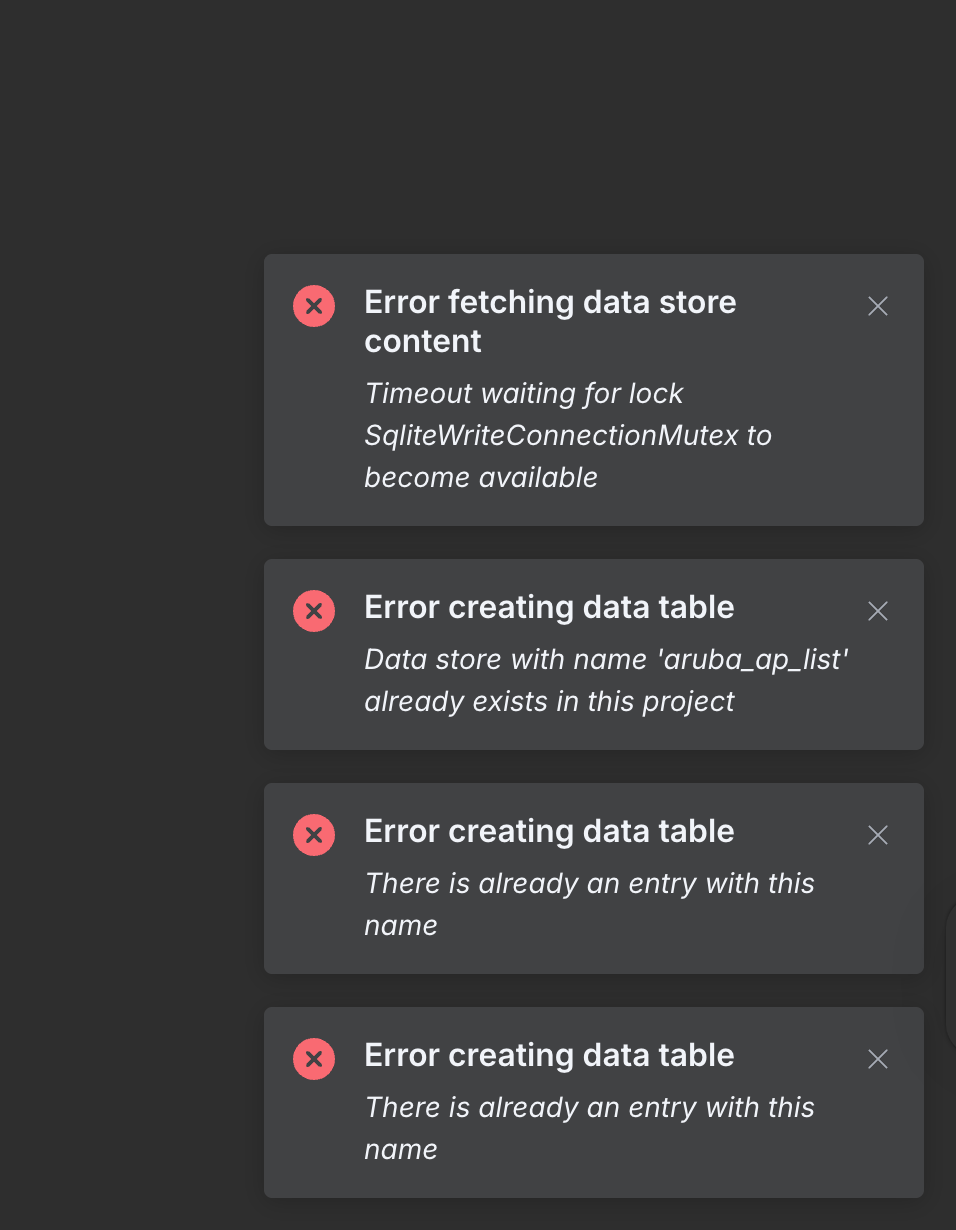
Task: Click the red error icon on the last notification
Action: 314,1059
